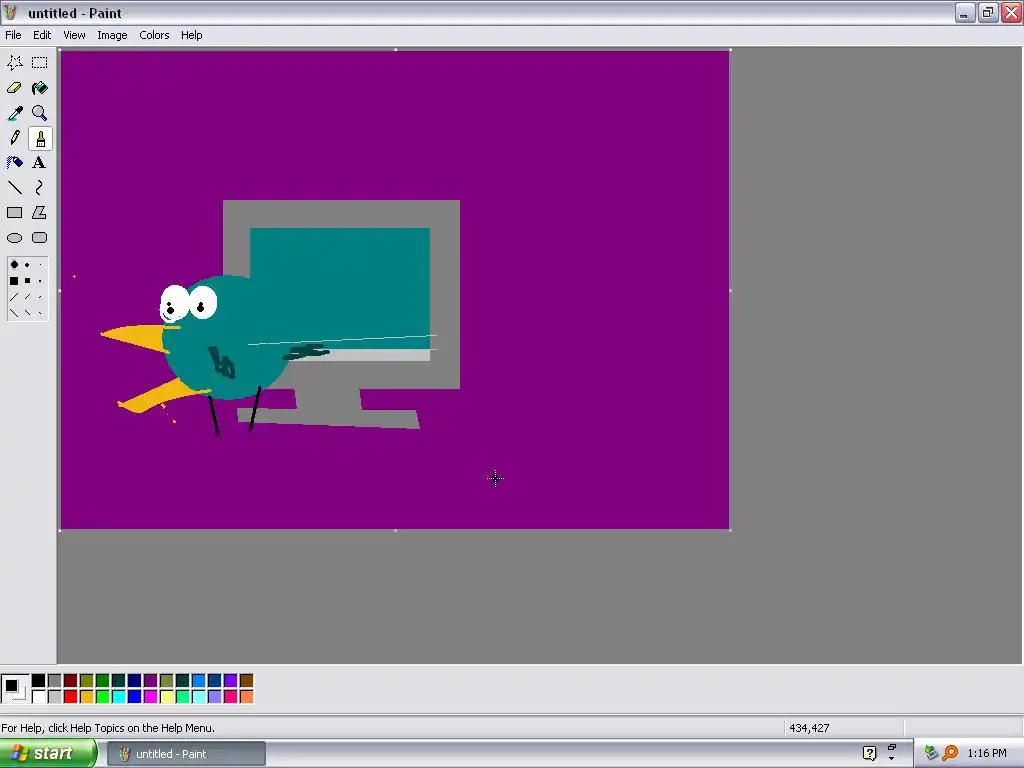The width and height of the screenshot is (1024, 768).
Task: Choose the medium backslash brush shape
Action: coord(27,313)
